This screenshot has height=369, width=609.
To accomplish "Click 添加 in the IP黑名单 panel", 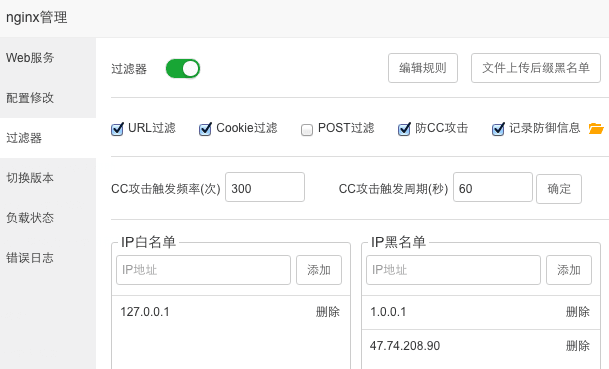I will 569,270.
